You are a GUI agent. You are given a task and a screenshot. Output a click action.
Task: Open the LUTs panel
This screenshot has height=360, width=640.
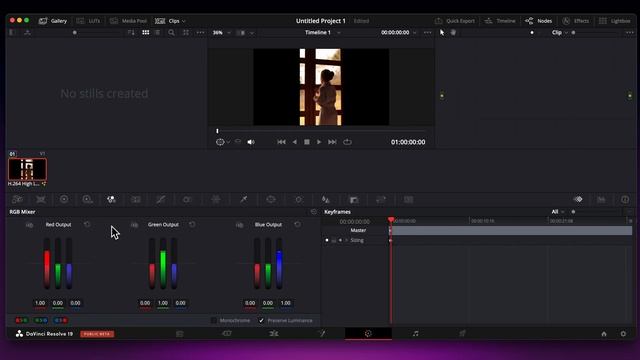88,21
